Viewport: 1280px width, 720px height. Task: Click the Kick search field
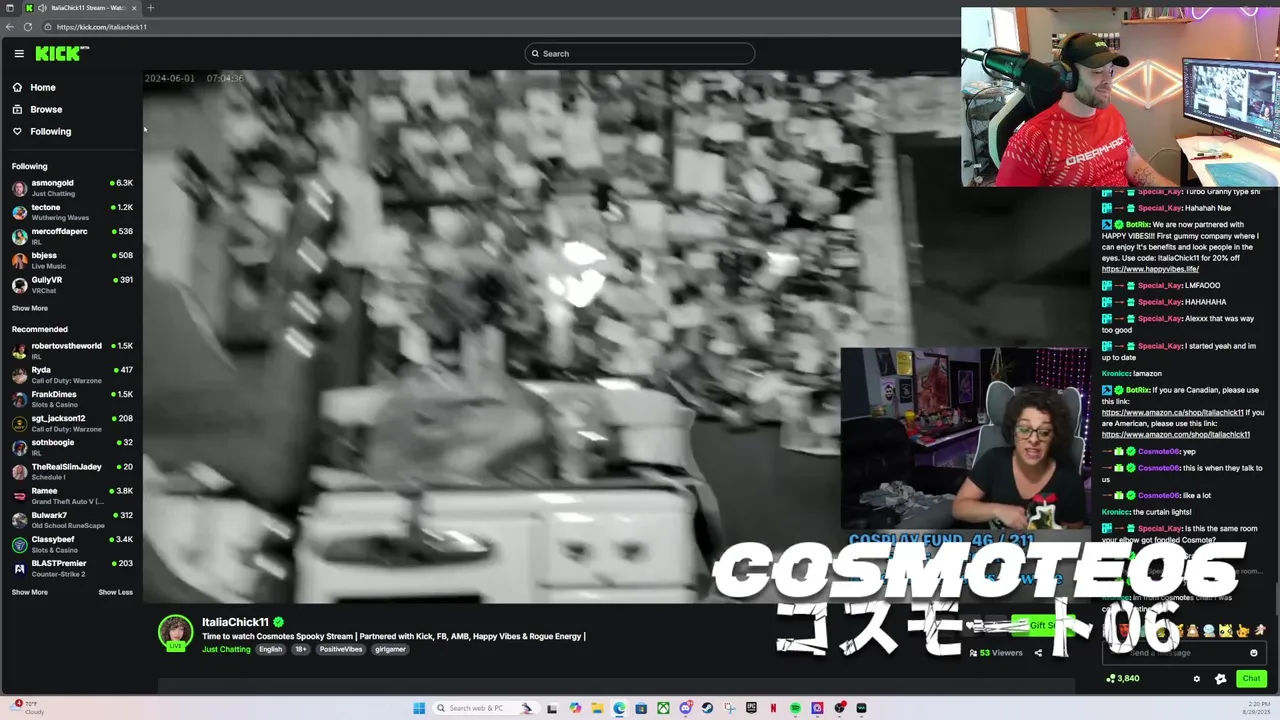(x=640, y=54)
